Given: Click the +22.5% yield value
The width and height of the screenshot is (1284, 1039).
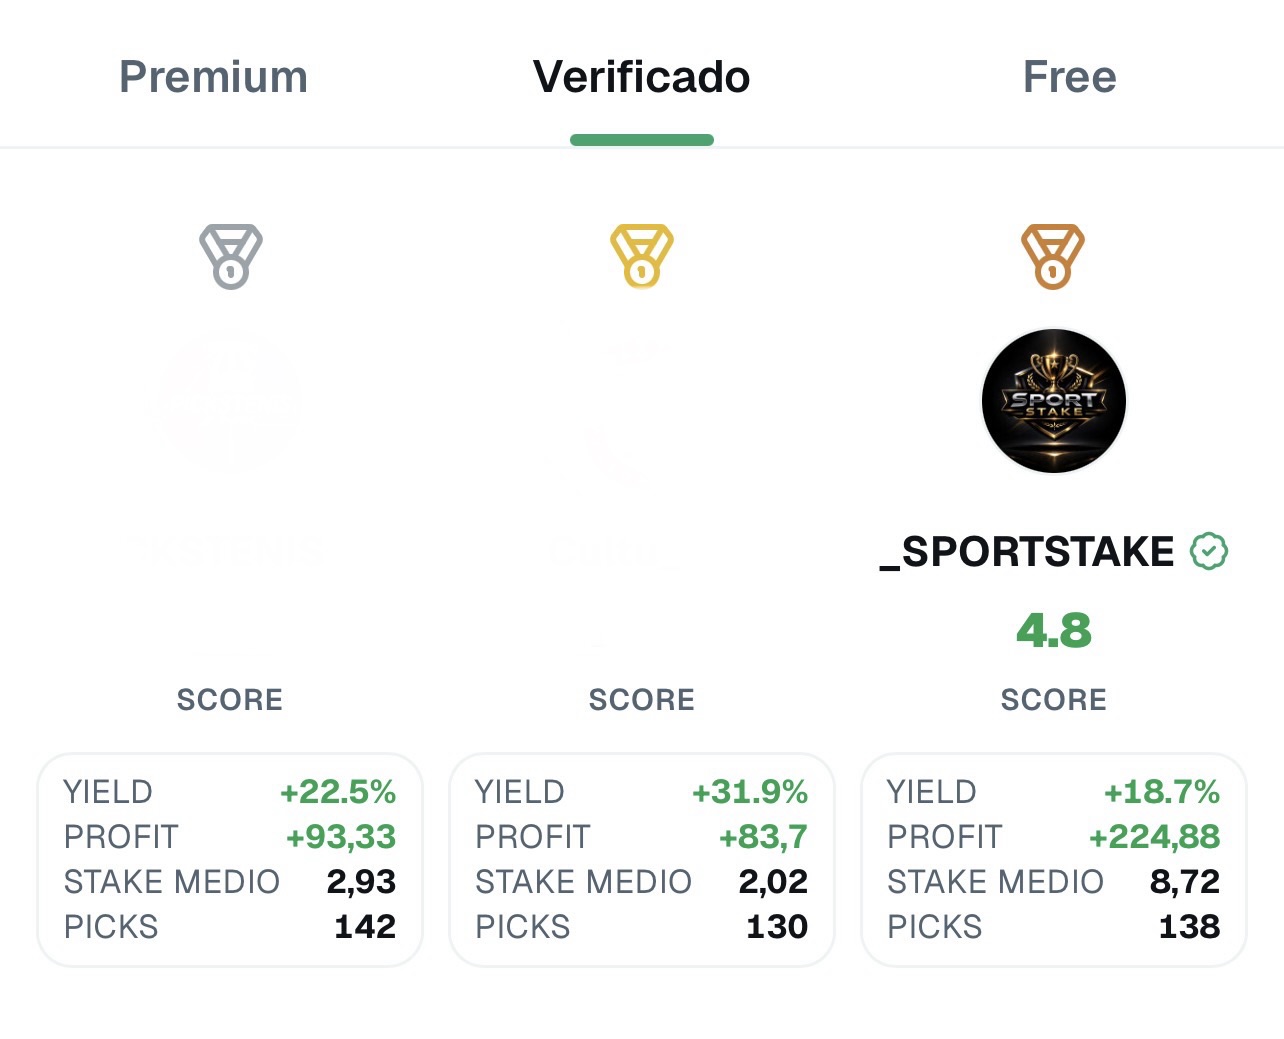Looking at the screenshot, I should (338, 792).
